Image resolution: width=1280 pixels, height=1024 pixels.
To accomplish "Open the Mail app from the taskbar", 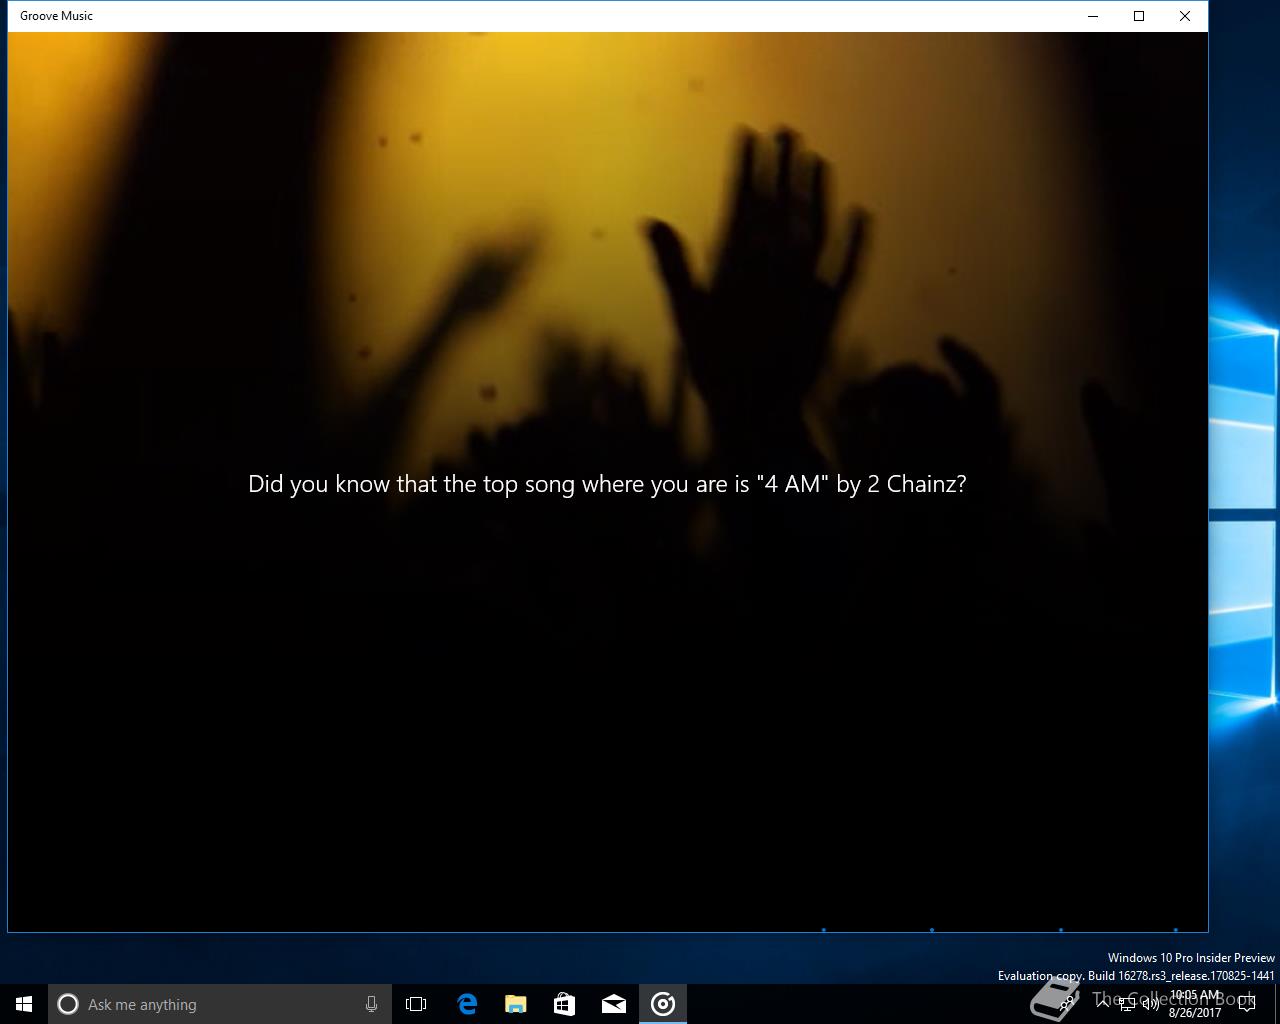I will point(613,1004).
